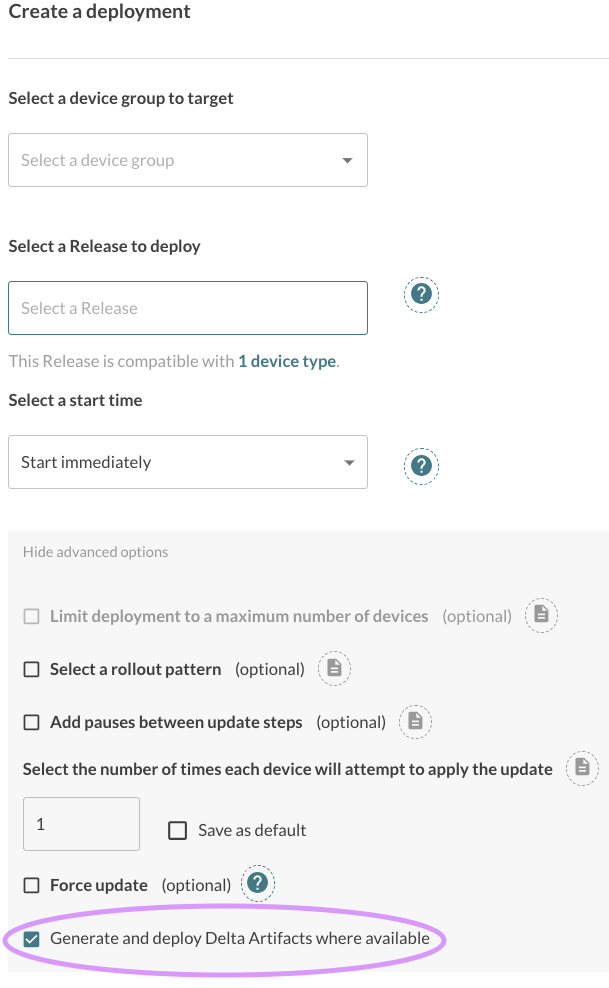
Task: Click help icon next to Release field
Action: pos(422,295)
